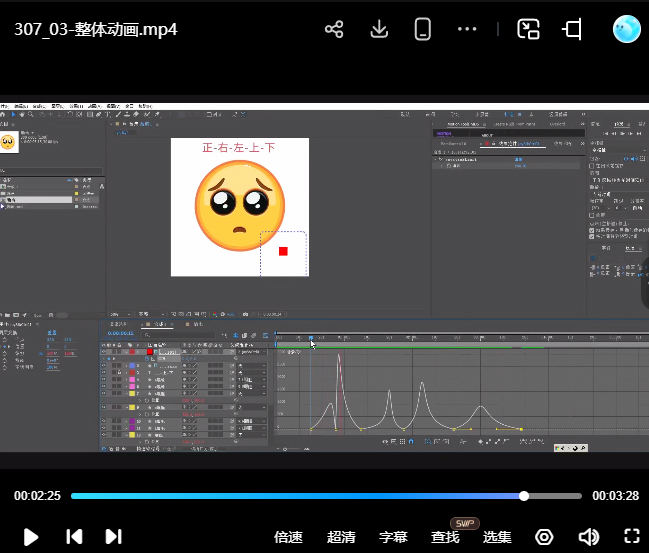Screen dimensions: 649x553
Task: Open the three-dot more options menu
Action: point(467,29)
